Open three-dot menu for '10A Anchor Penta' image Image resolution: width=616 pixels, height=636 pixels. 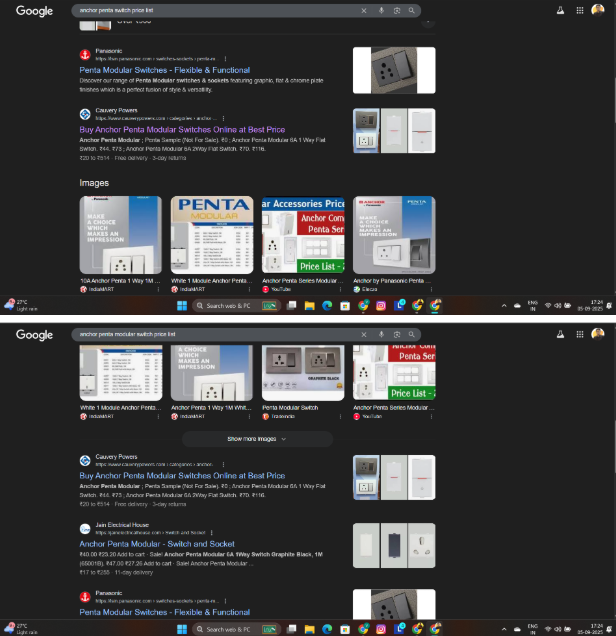[x=158, y=289]
